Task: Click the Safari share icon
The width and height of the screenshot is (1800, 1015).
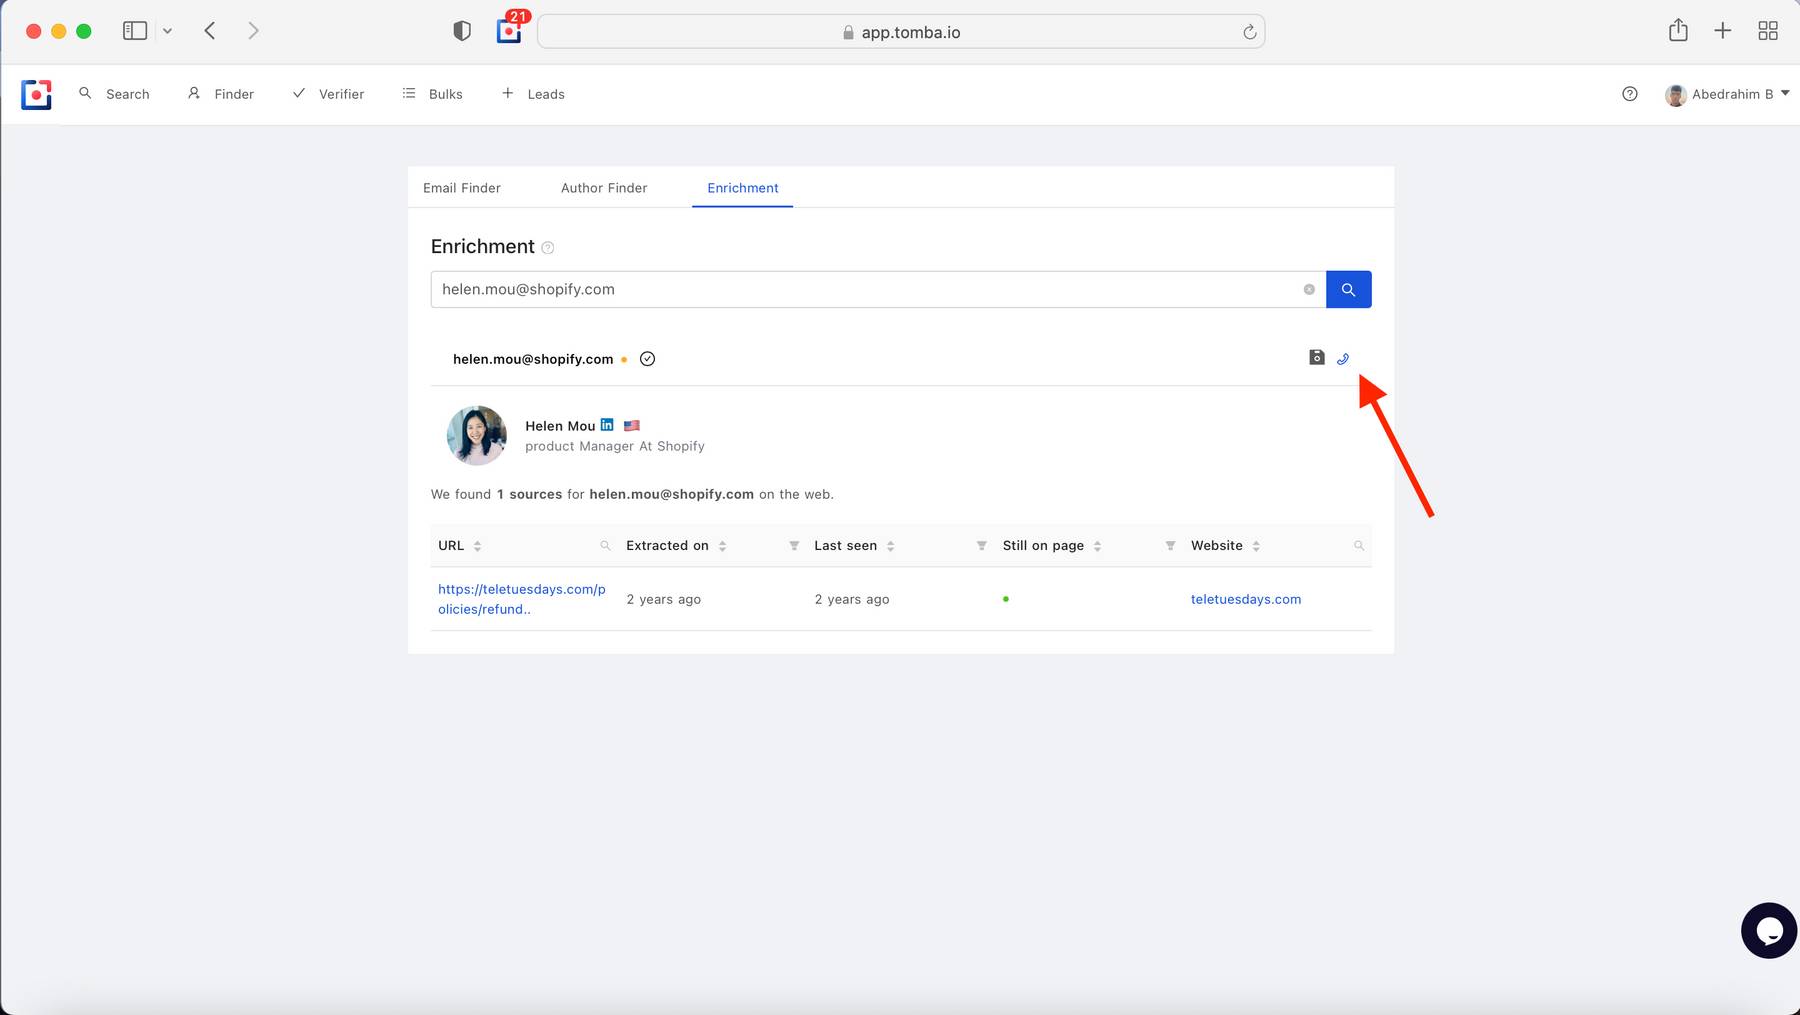Action: click(1678, 30)
